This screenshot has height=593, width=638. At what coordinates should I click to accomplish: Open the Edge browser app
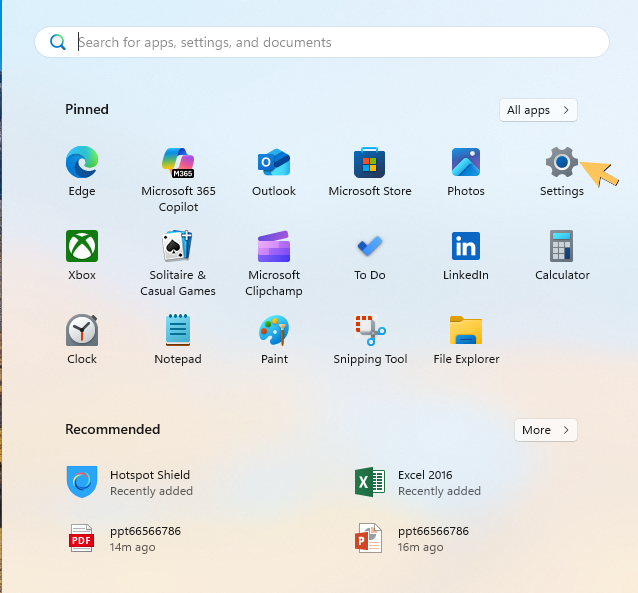pos(82,172)
